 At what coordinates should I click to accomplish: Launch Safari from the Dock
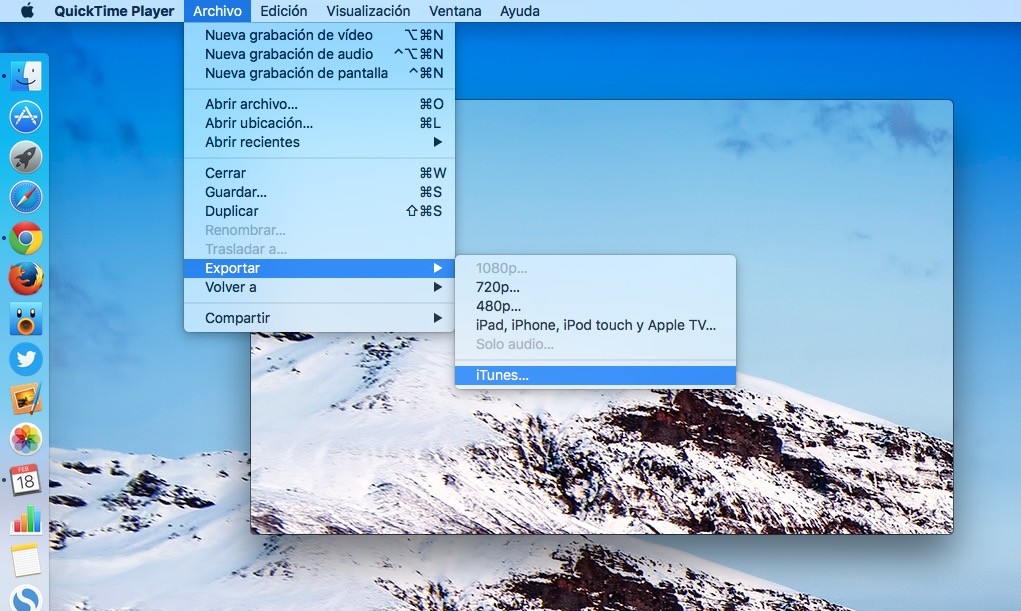coord(26,197)
